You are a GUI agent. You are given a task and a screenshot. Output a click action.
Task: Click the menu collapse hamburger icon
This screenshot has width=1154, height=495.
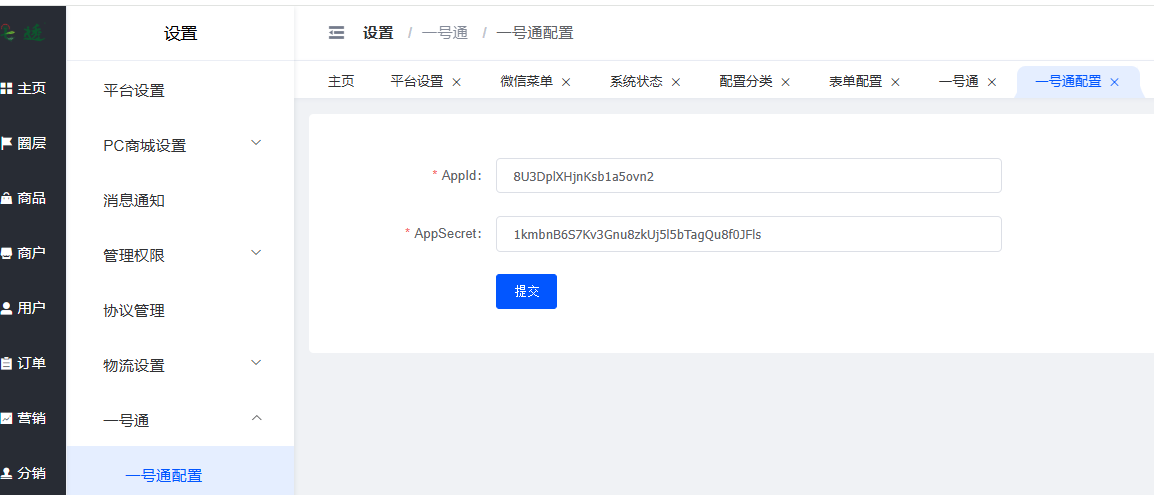336,33
